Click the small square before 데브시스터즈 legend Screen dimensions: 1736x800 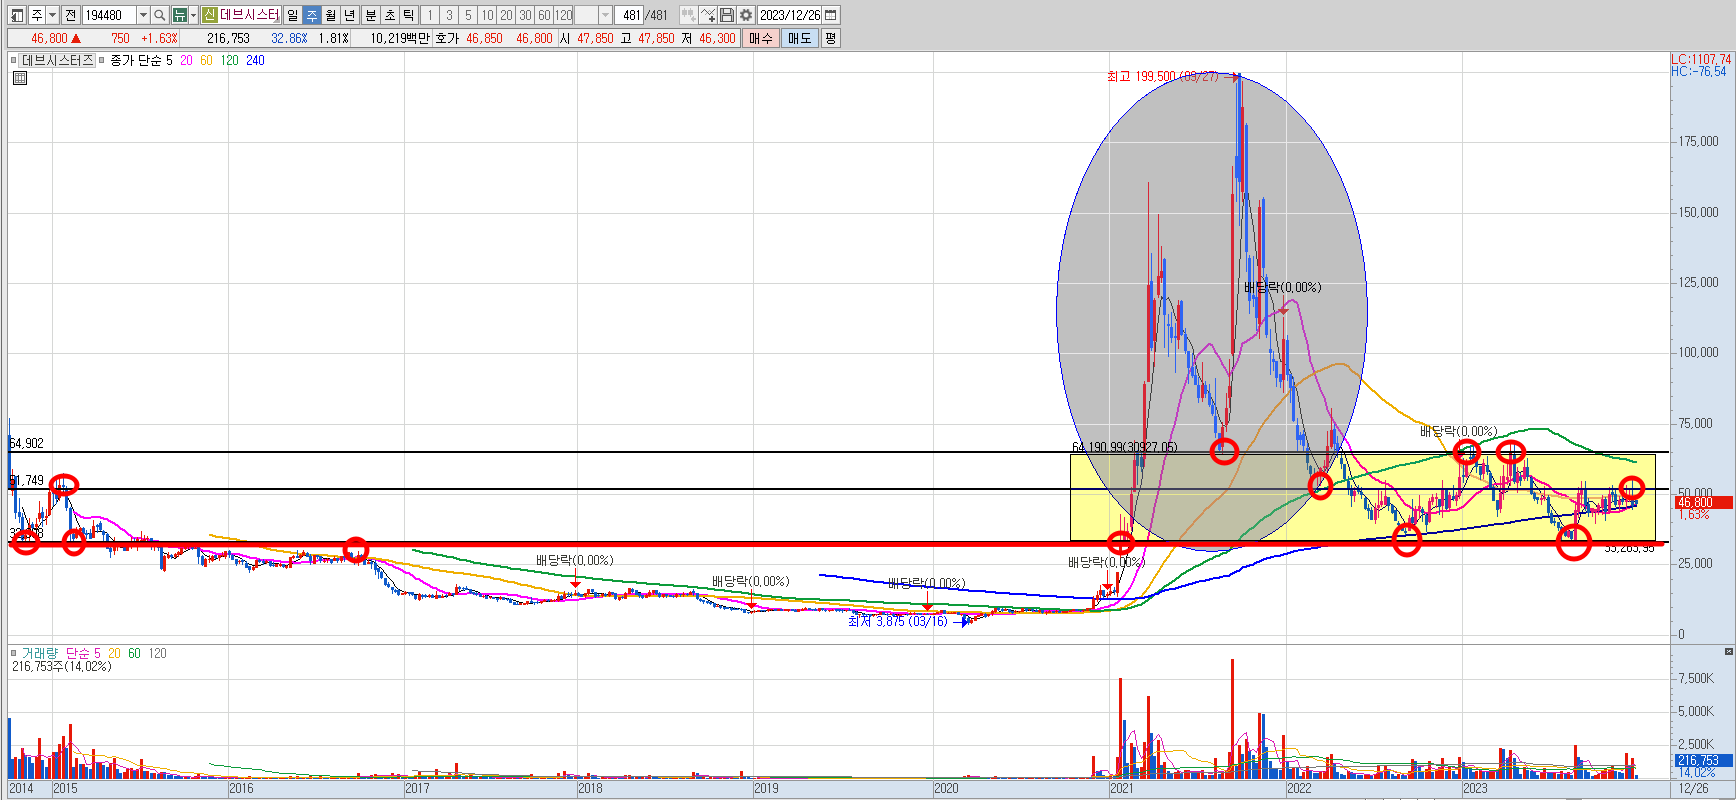[14, 60]
